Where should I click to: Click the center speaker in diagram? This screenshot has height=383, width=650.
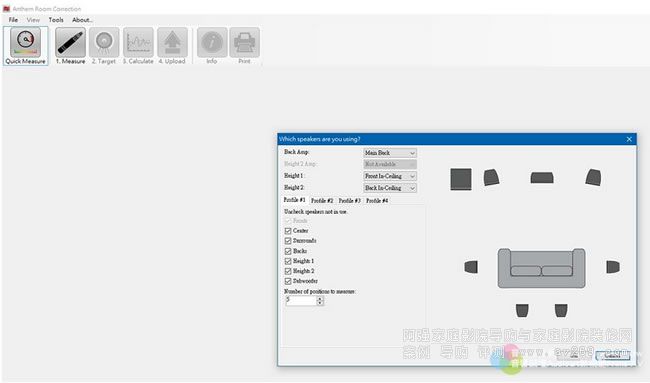tap(542, 178)
